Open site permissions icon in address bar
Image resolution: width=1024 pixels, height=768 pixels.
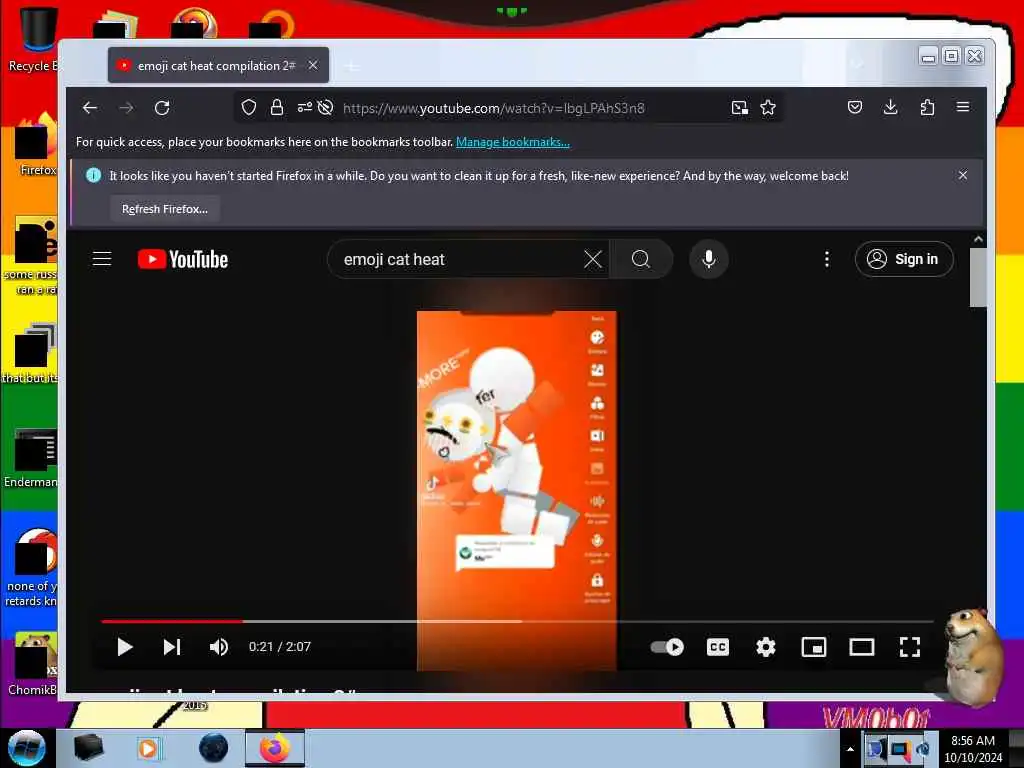click(304, 108)
